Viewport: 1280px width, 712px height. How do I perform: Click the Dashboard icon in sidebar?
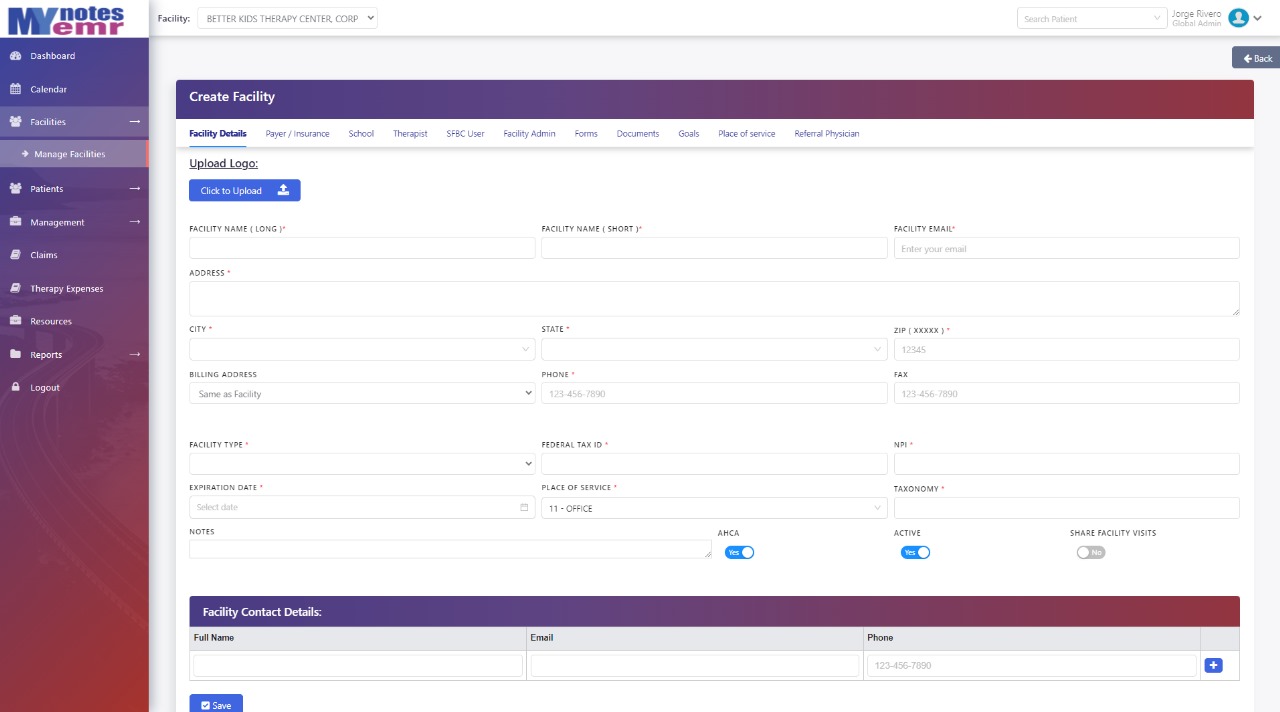[x=16, y=56]
